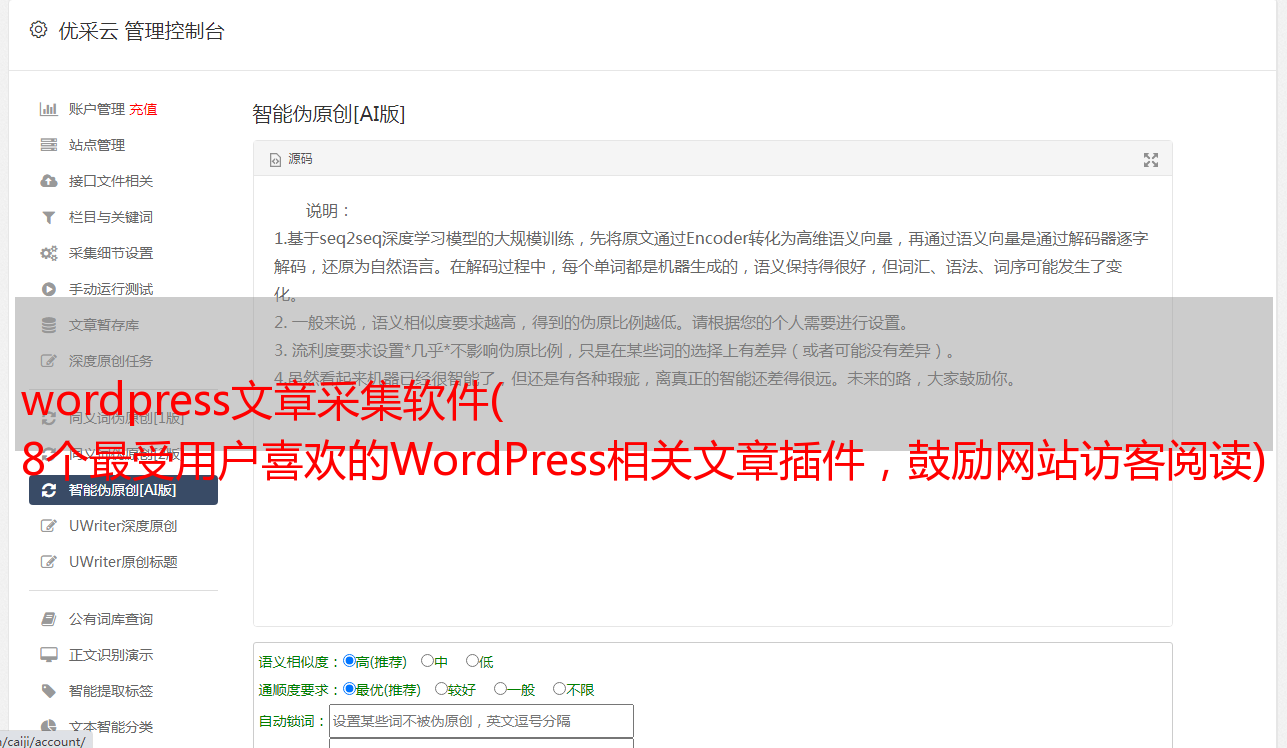The image size is (1287, 748).
Task: Click the 说明: line in the editor
Action: click(329, 211)
